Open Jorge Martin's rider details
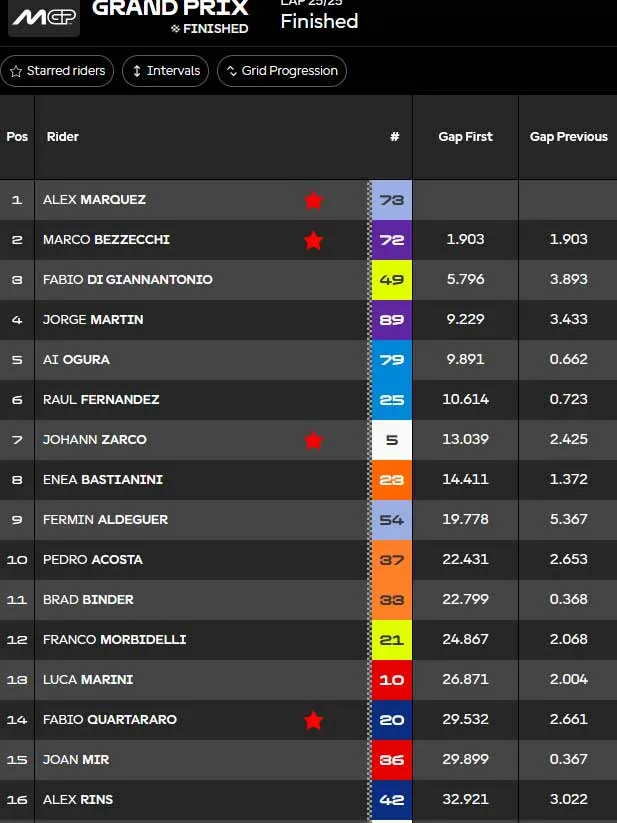Viewport: 617px width, 823px height. (x=93, y=320)
